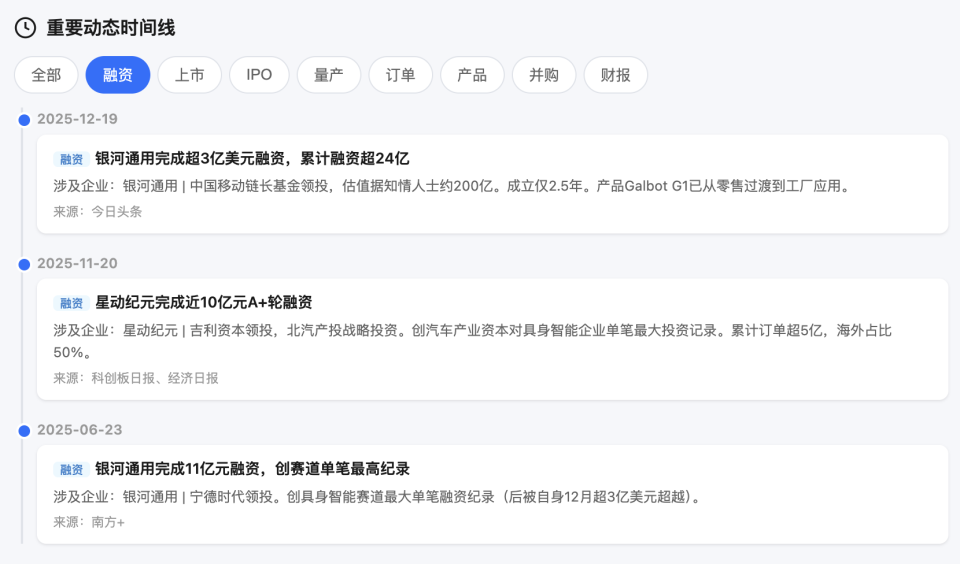
Task: Click source text 来源：科创板日报、经济日报
Action: [136, 378]
